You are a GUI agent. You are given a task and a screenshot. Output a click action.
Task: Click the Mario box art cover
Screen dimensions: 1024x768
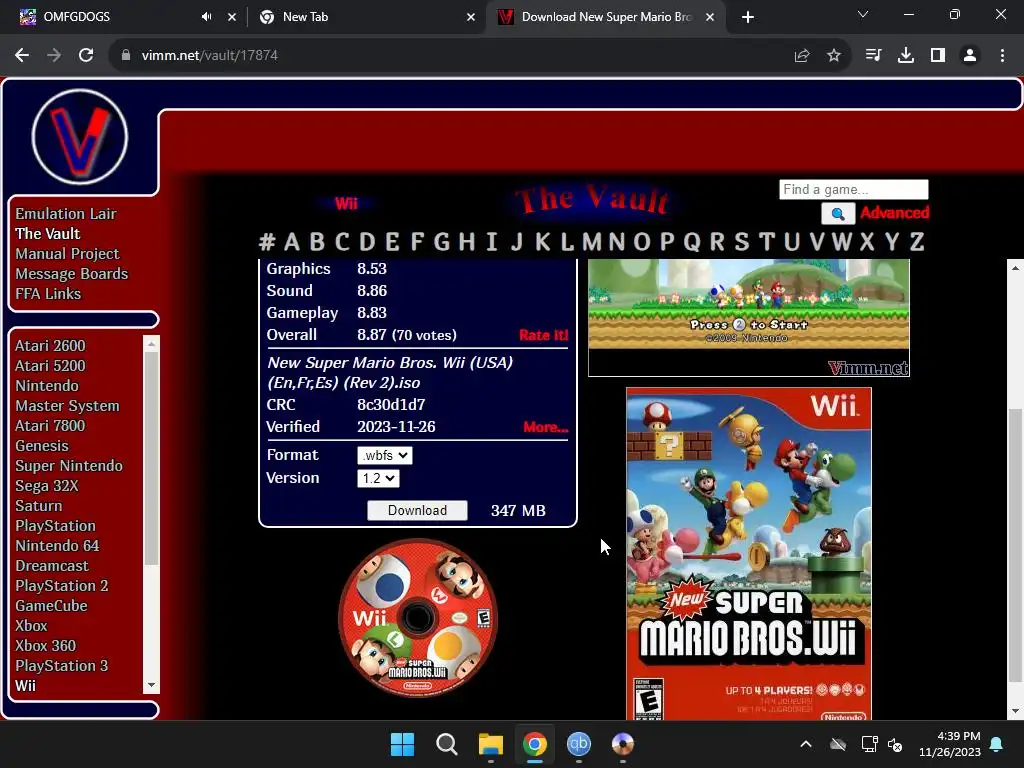(748, 554)
